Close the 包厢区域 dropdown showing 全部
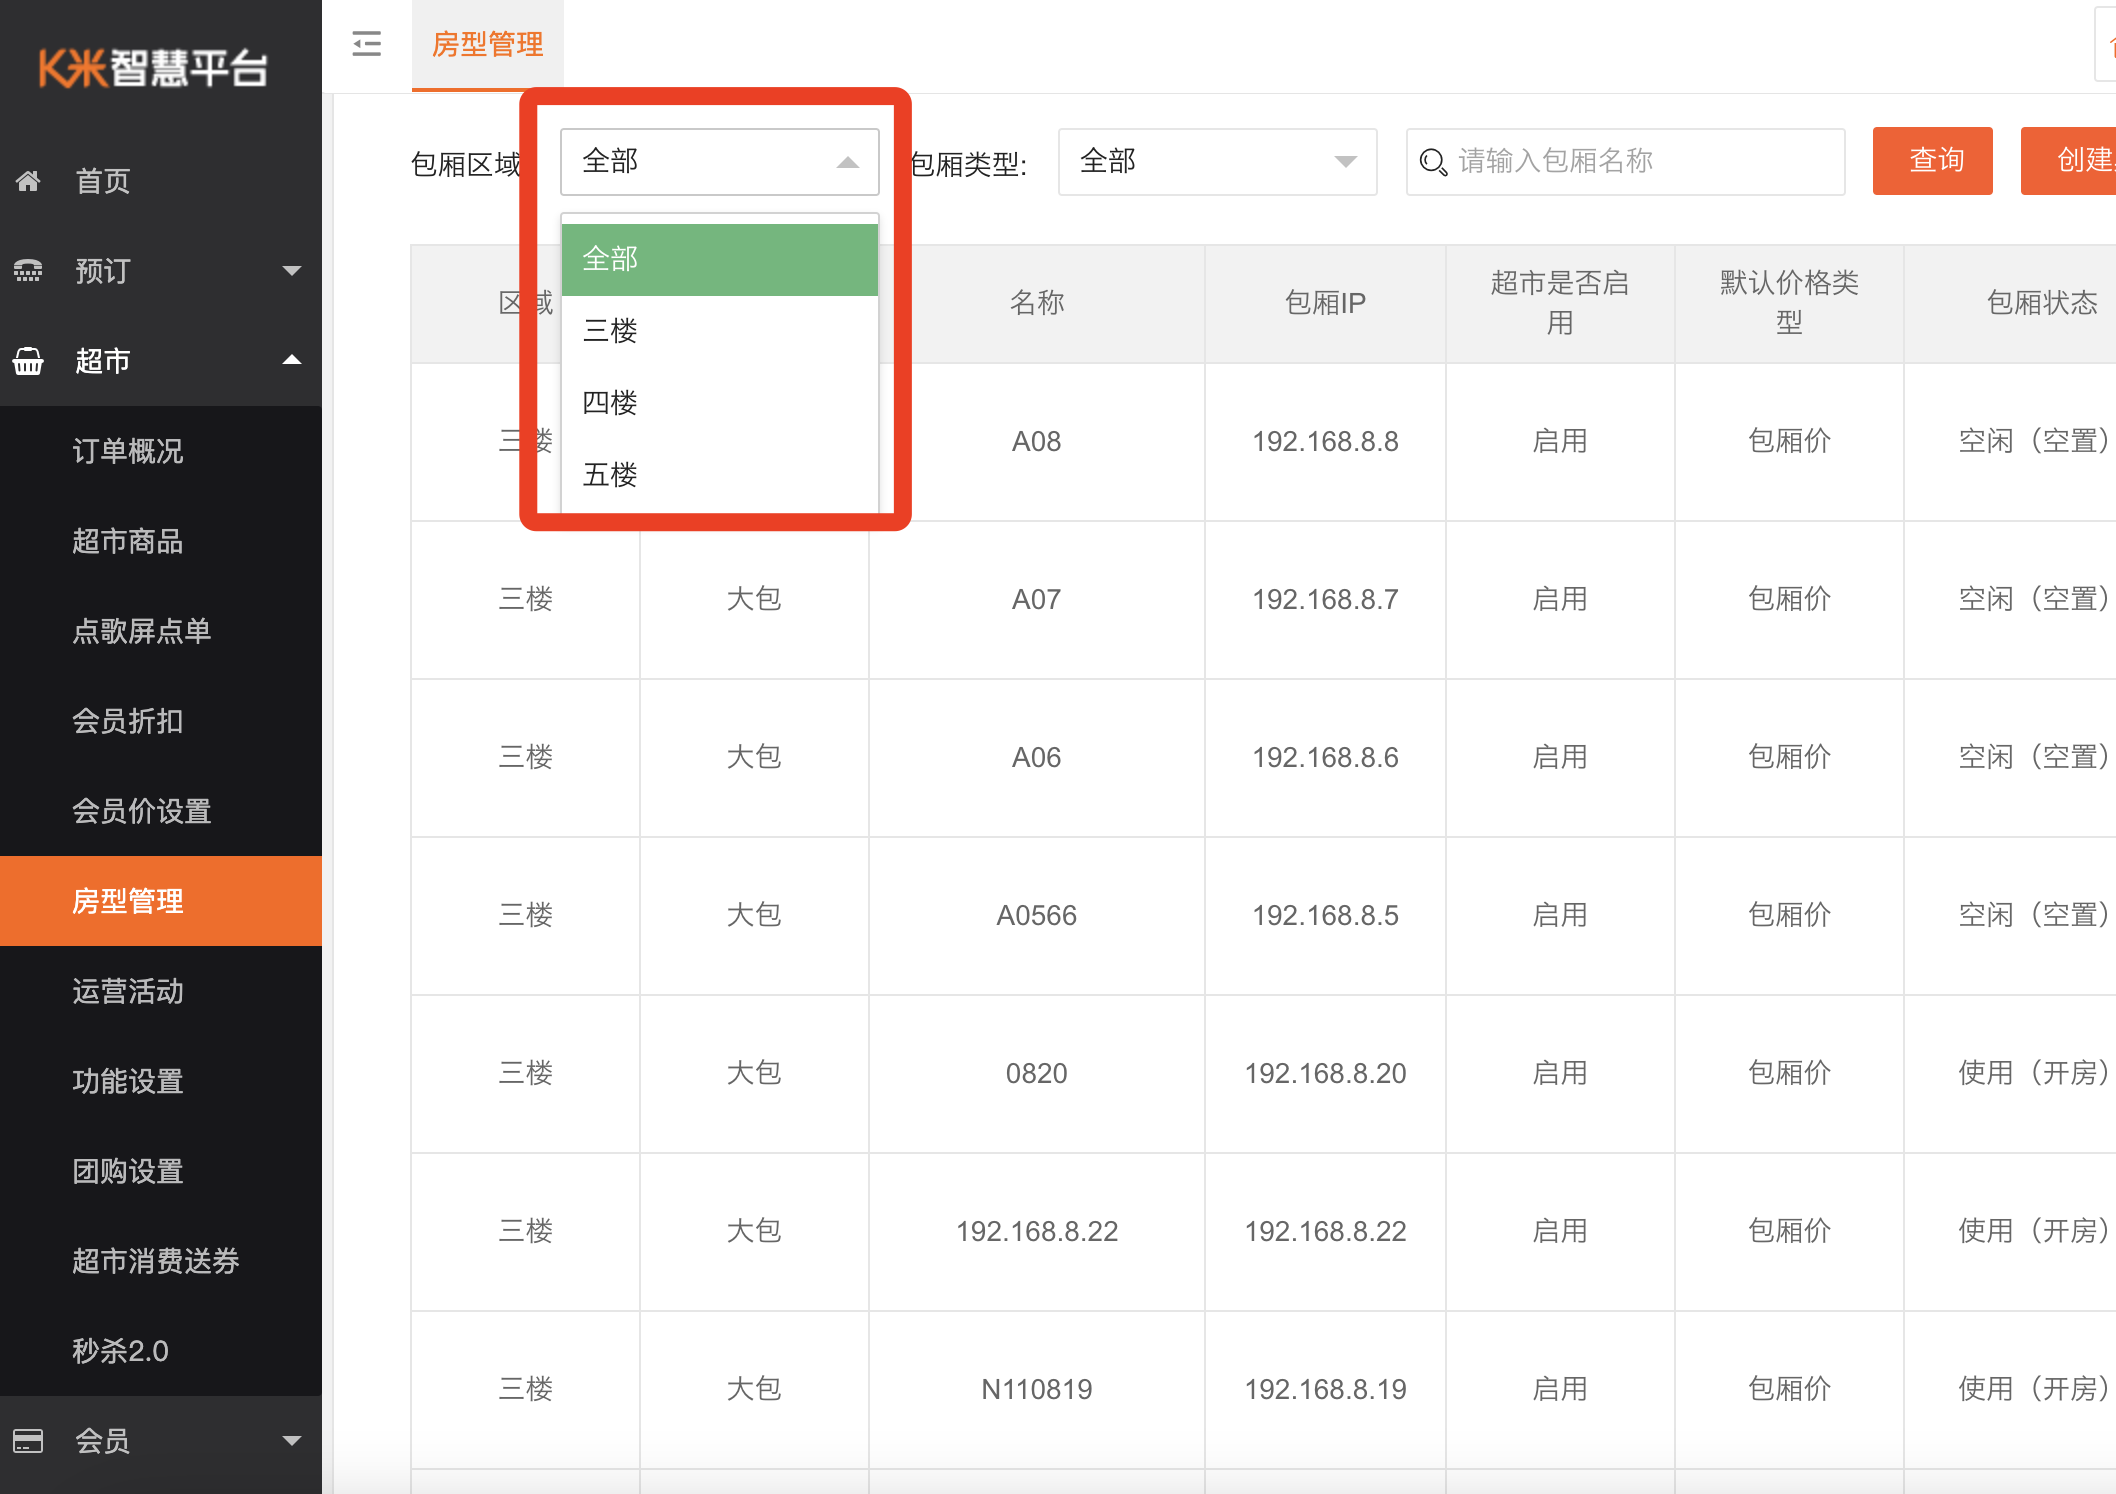 720,162
